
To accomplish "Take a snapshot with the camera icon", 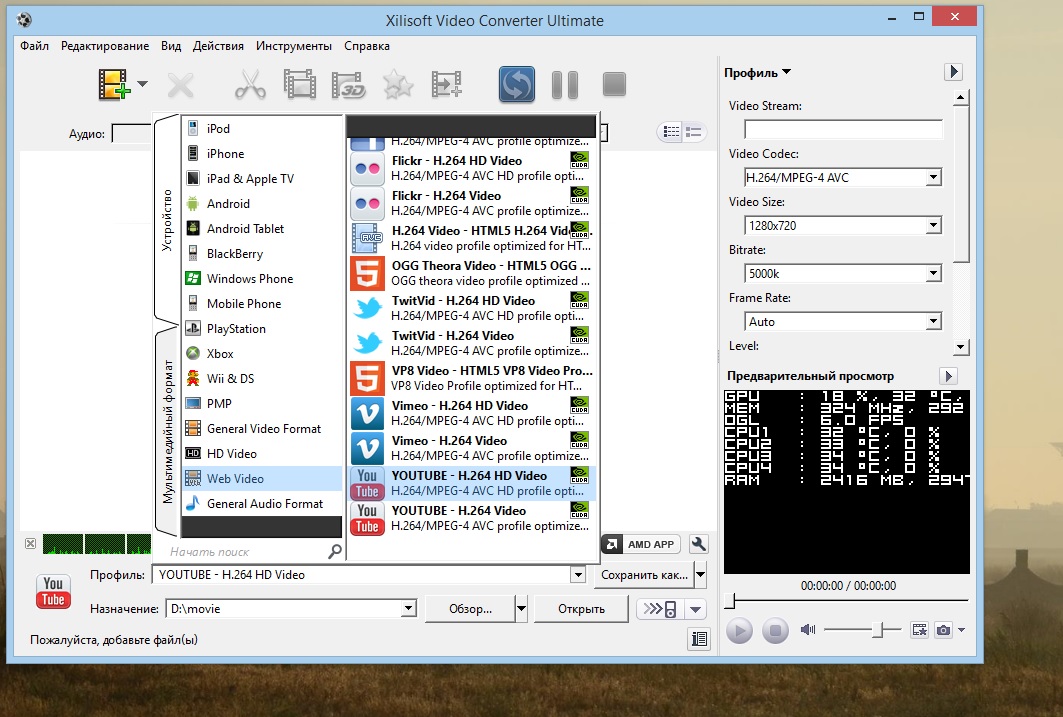I will click(x=943, y=630).
